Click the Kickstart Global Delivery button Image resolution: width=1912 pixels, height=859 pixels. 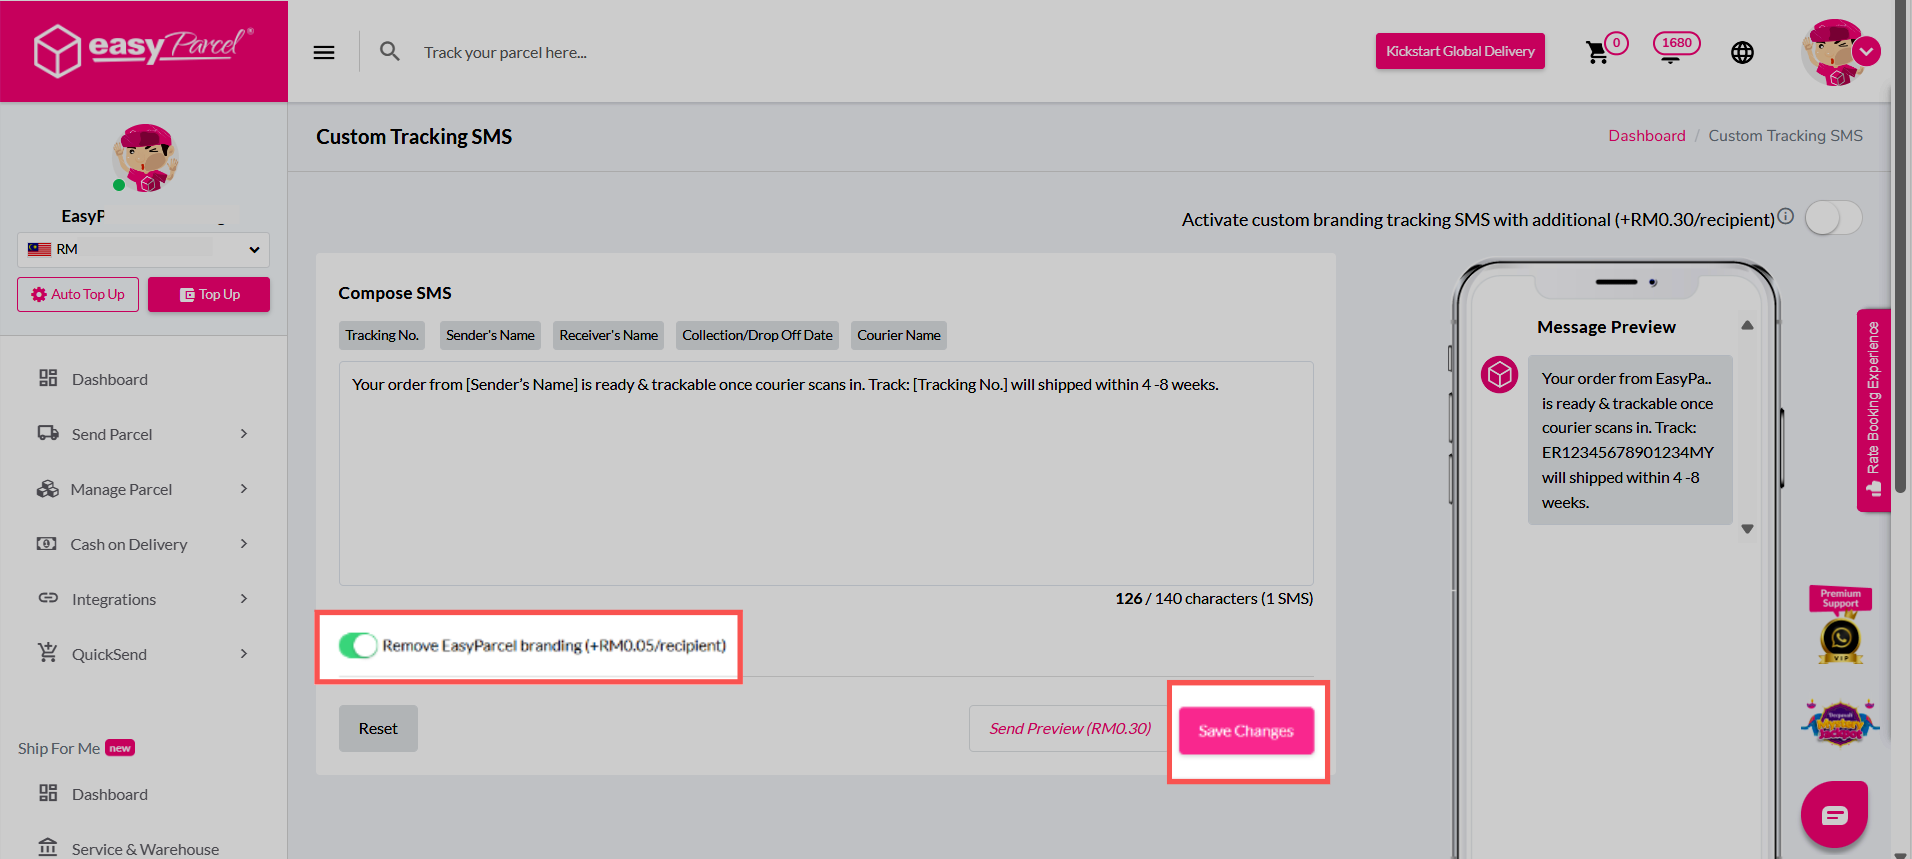click(1460, 51)
